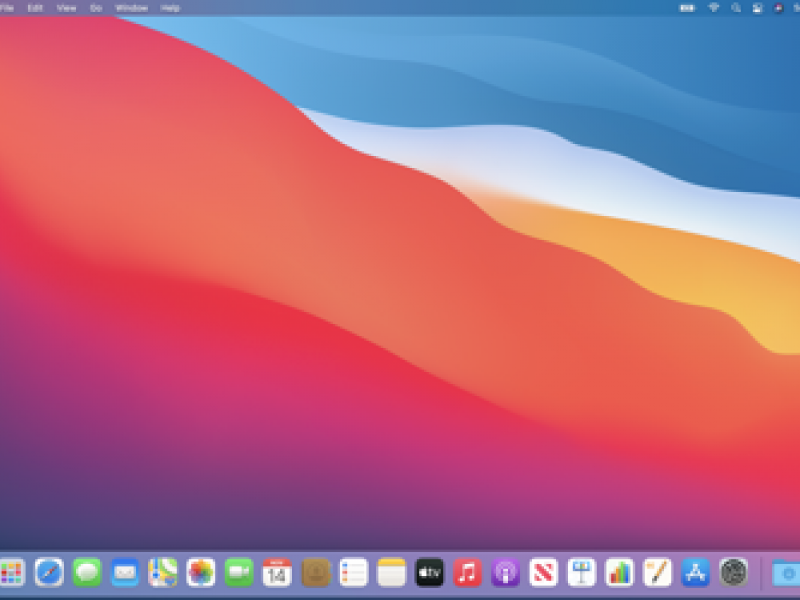Open the Mail app in the Dock
Viewport: 800px width, 600px height.
pos(125,572)
